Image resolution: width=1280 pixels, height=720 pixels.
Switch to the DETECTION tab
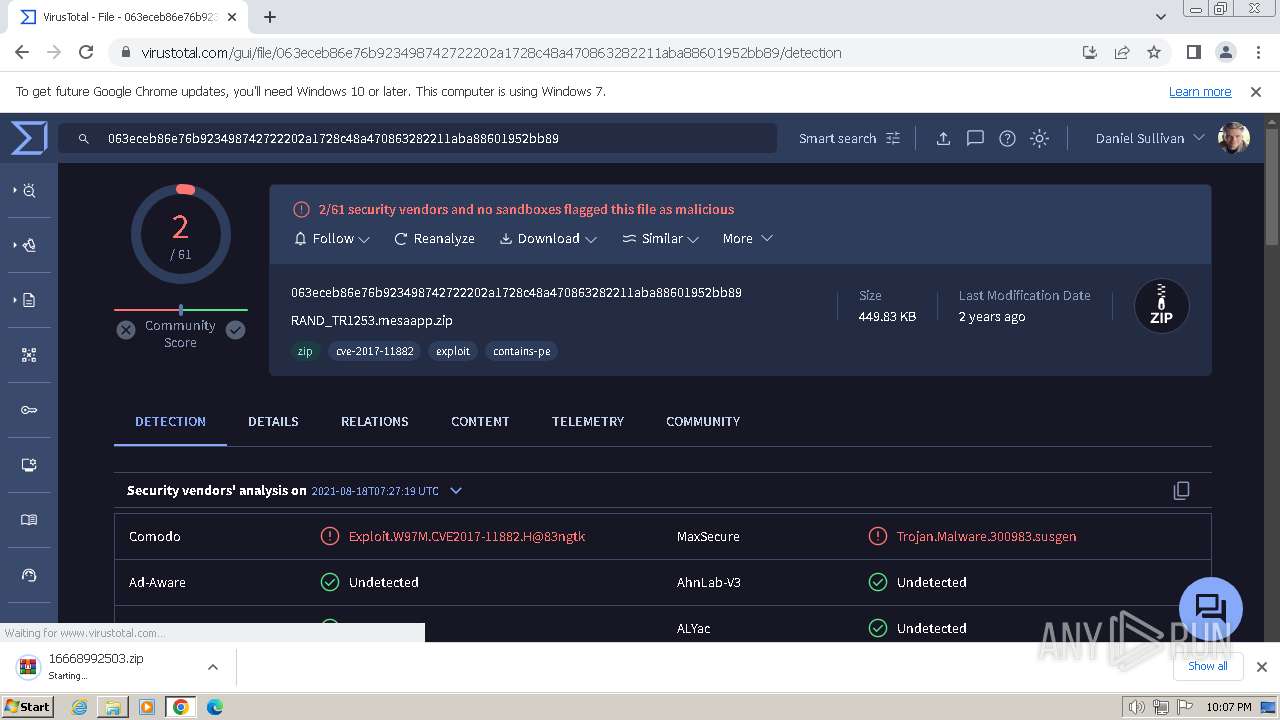point(170,422)
